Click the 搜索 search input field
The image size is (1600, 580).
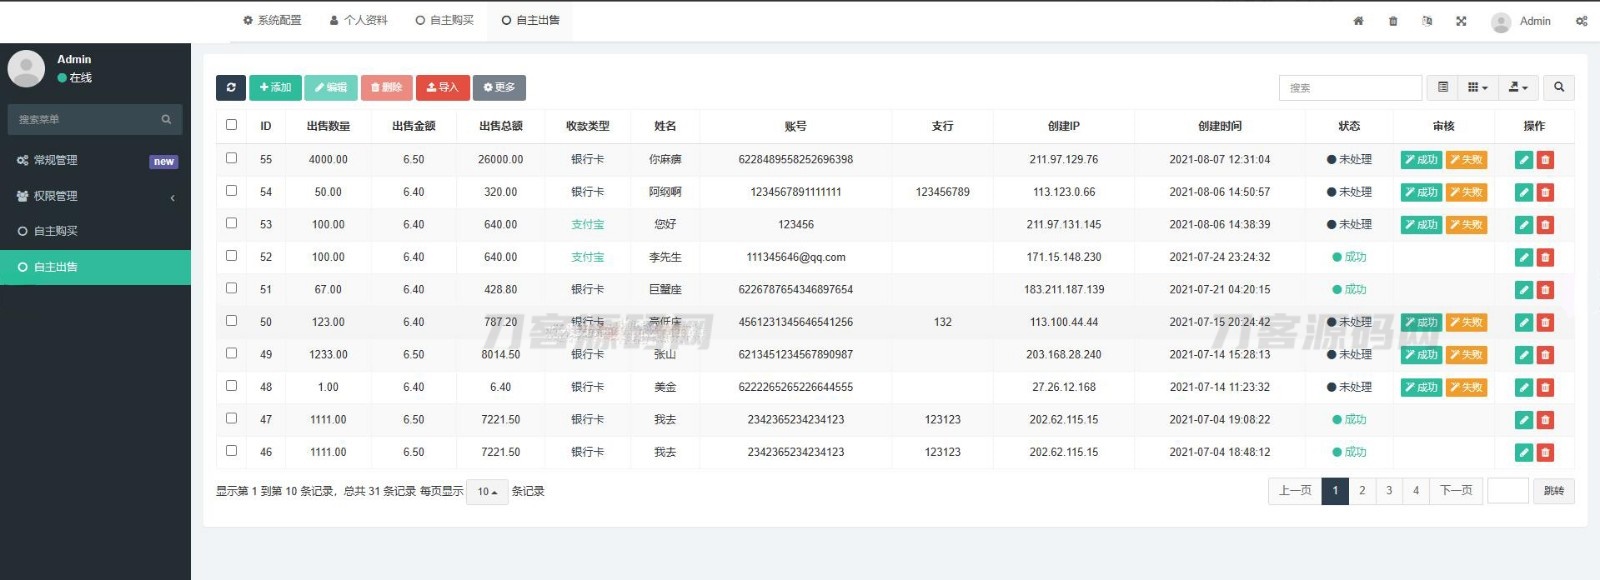(1350, 88)
